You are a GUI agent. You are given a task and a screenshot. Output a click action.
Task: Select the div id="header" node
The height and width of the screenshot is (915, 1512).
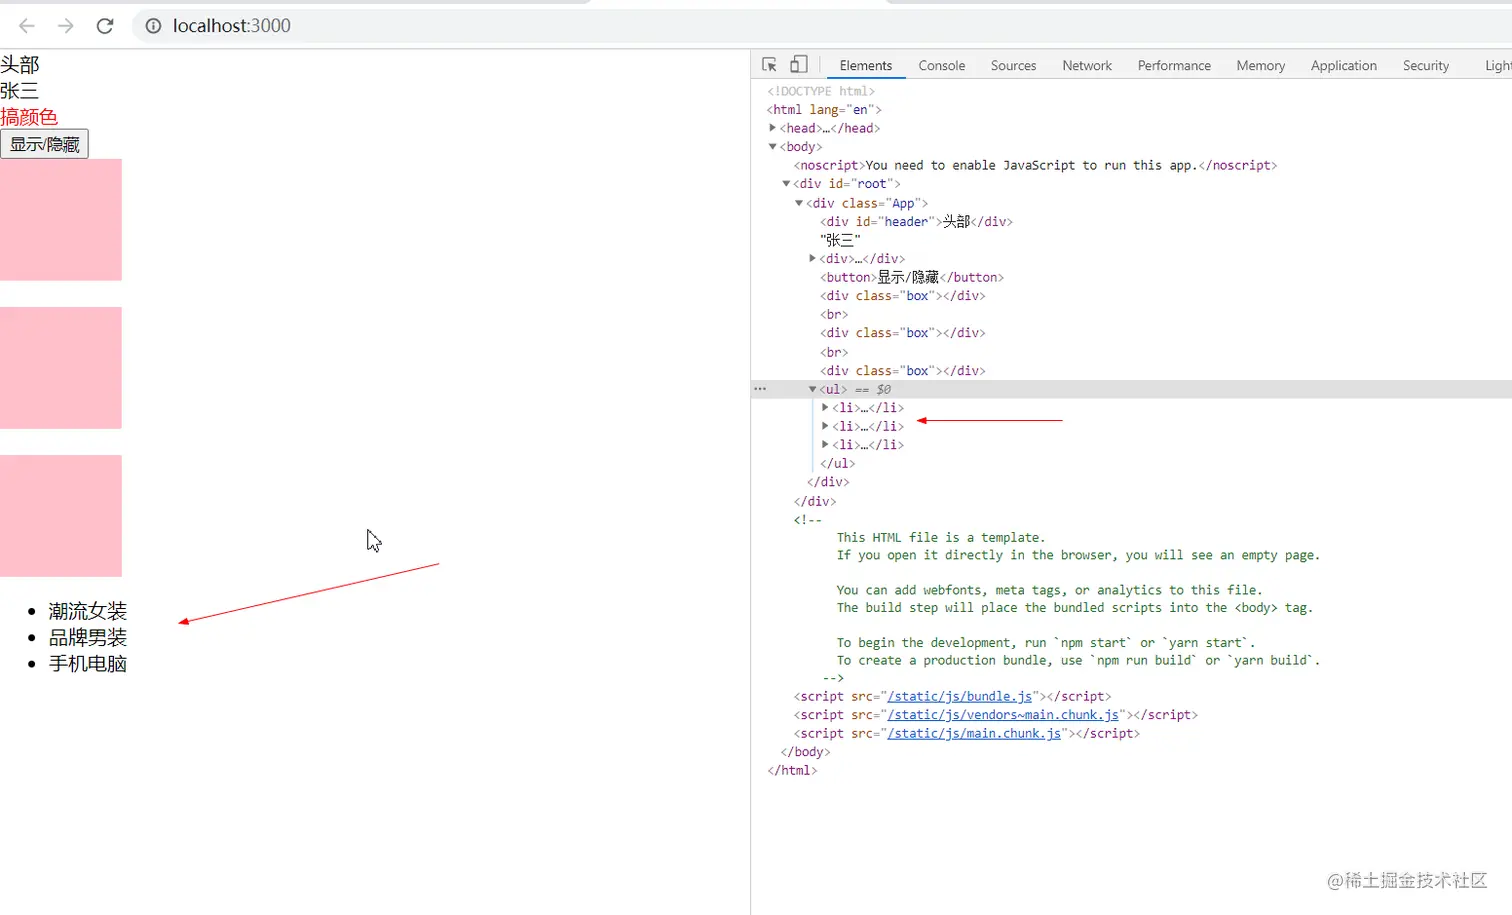pos(916,221)
